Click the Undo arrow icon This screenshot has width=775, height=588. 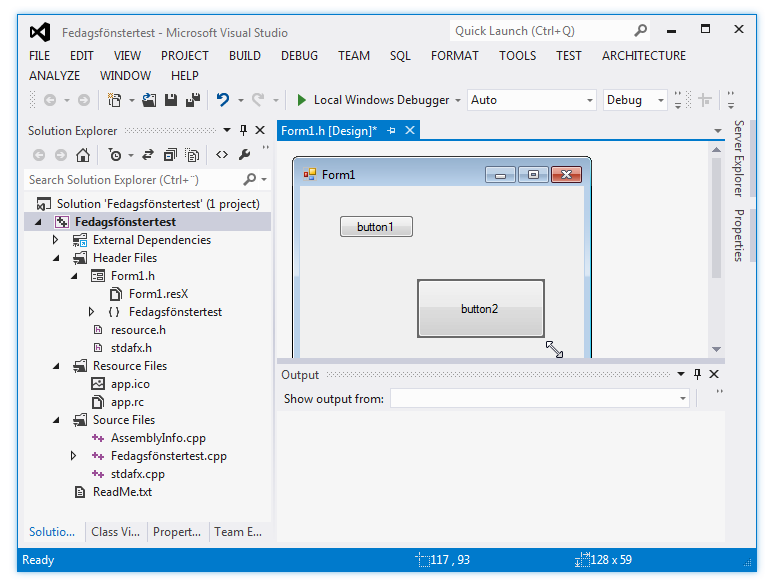pyautogui.click(x=223, y=100)
